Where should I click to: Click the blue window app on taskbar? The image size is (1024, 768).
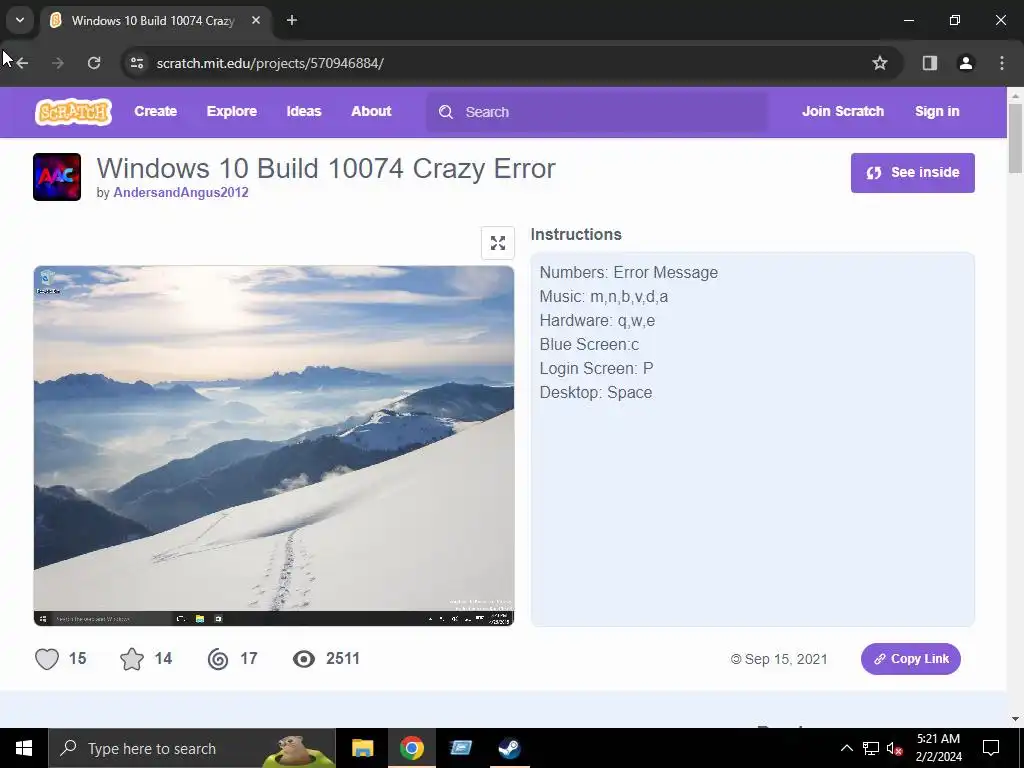coord(460,748)
